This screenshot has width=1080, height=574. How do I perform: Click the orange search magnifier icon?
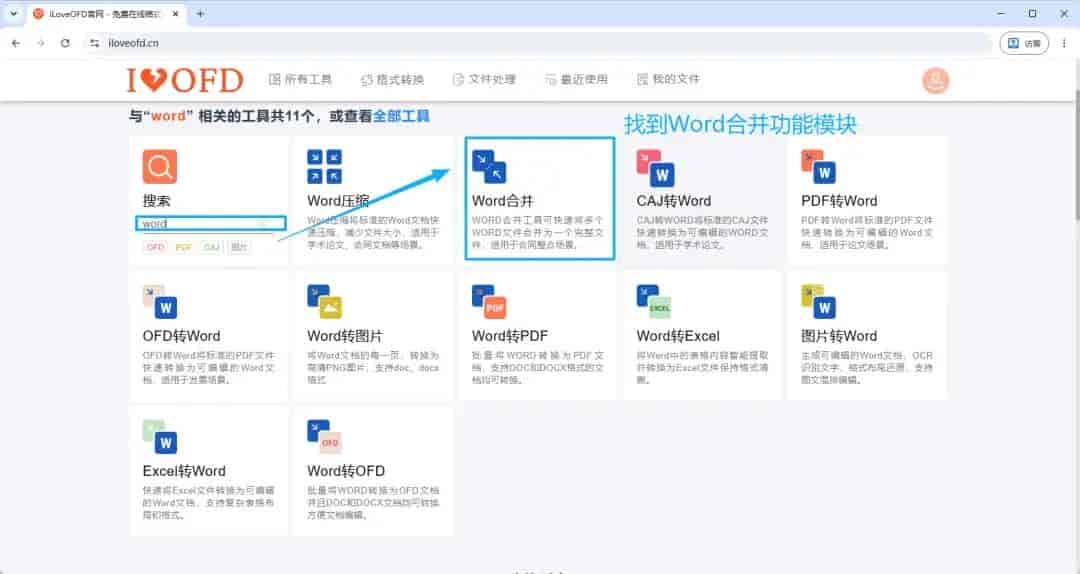(x=160, y=167)
